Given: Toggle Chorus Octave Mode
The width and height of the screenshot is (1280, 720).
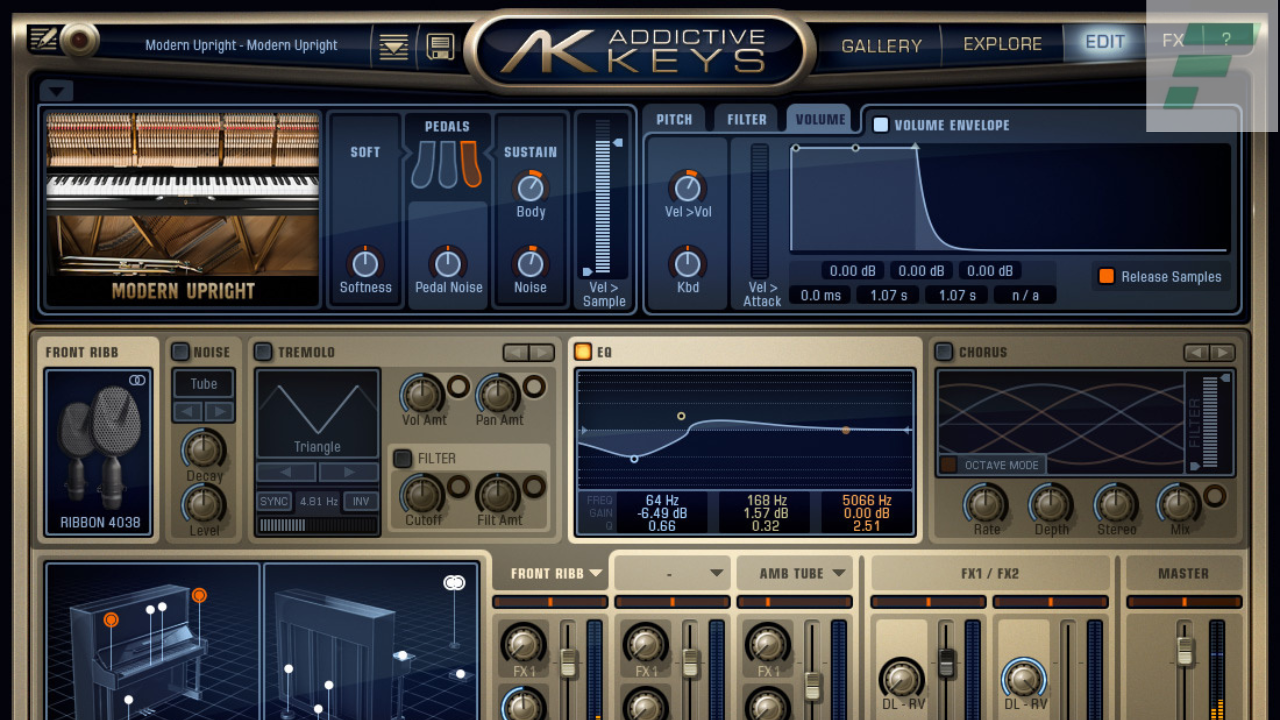Looking at the screenshot, I should pyautogui.click(x=993, y=465).
